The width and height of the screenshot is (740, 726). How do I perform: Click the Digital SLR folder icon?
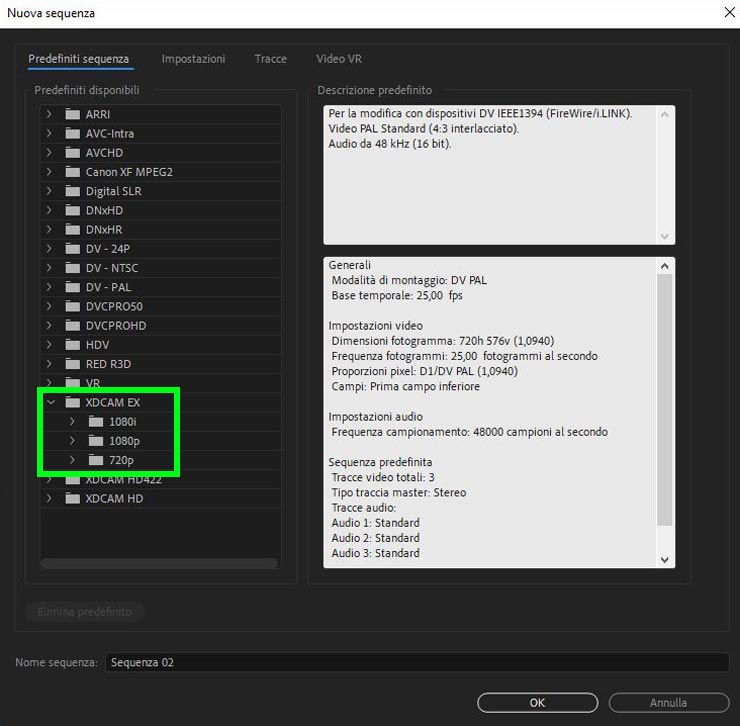[72, 191]
